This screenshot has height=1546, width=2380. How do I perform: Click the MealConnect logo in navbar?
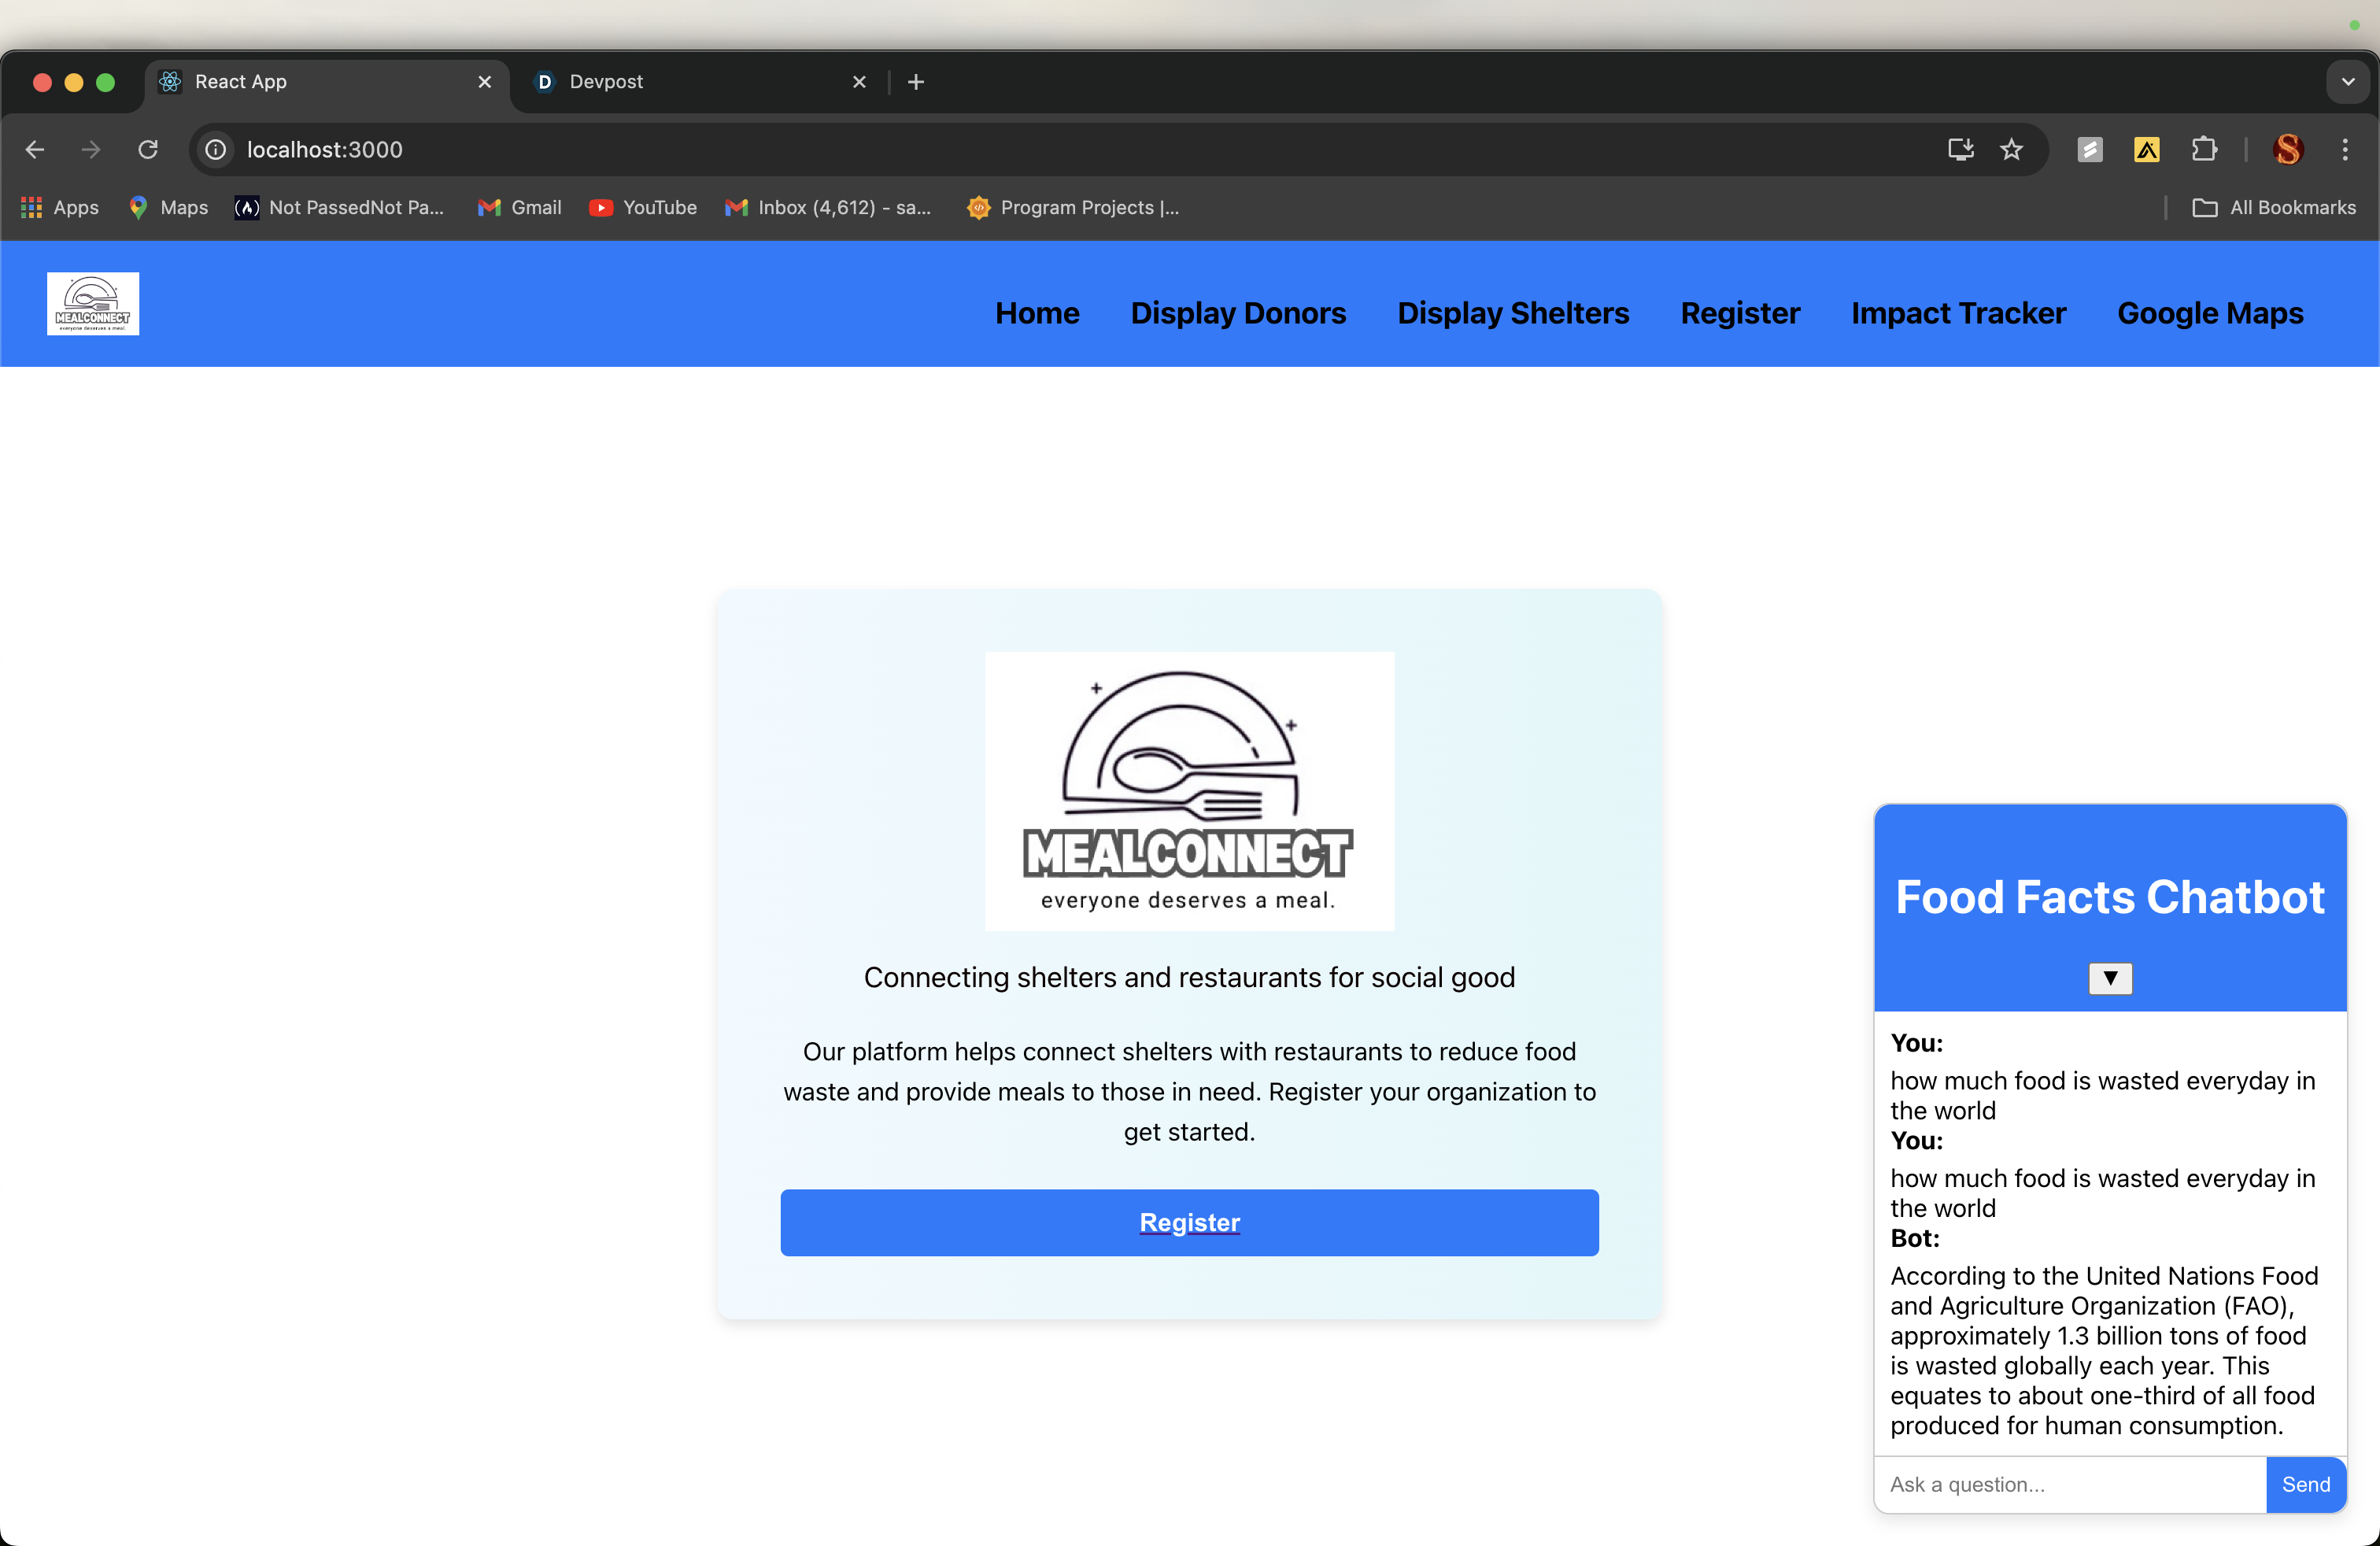tap(93, 304)
